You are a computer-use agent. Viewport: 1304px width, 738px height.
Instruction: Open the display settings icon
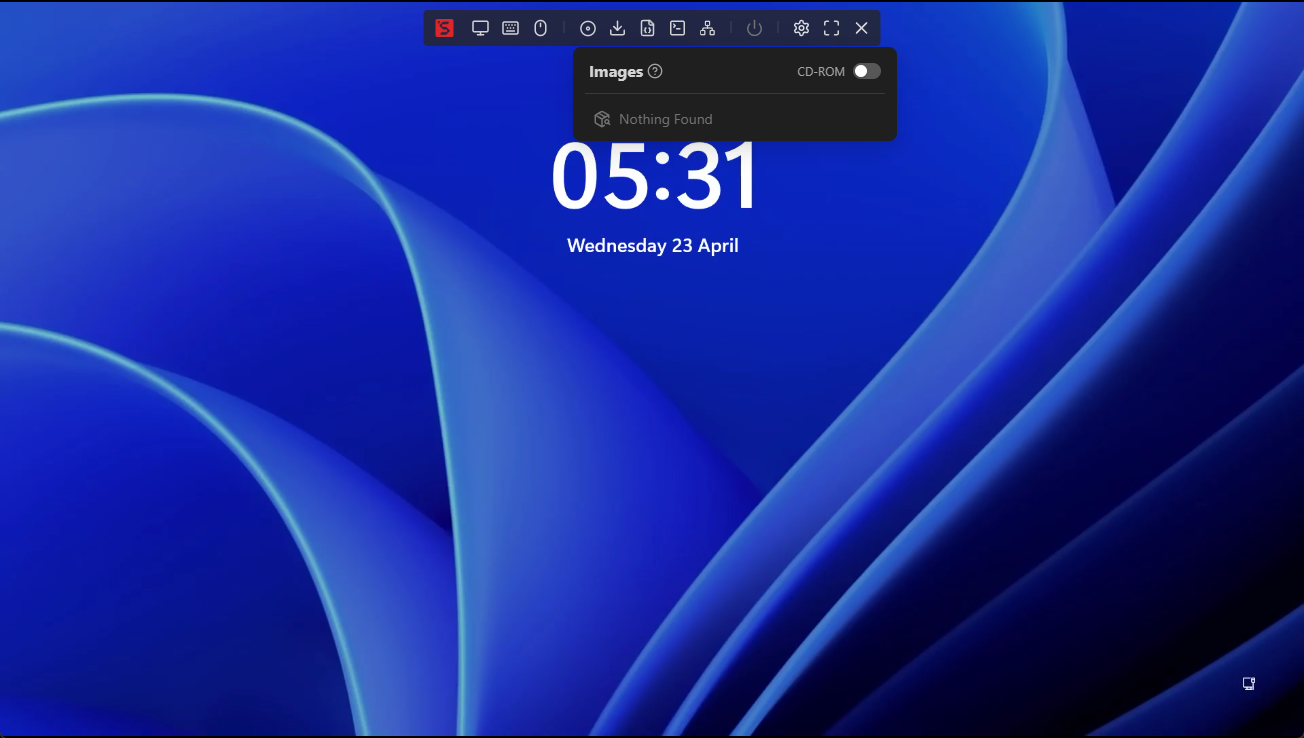coord(480,28)
